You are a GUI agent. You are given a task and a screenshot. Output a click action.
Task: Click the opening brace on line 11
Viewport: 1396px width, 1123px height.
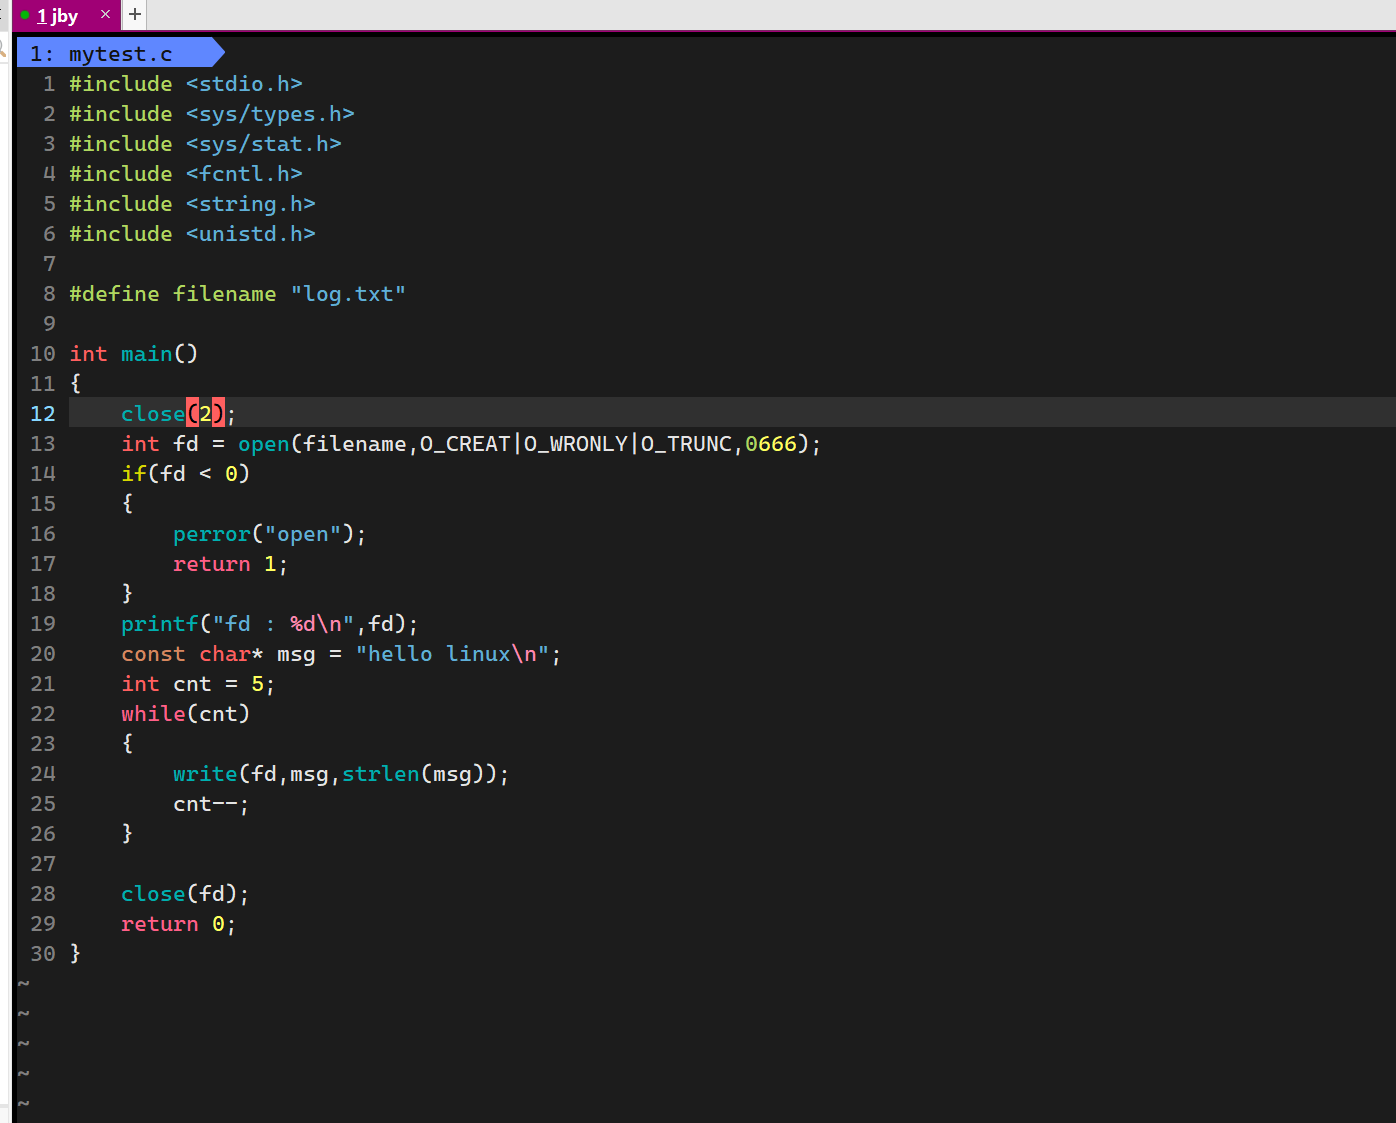[x=75, y=384]
